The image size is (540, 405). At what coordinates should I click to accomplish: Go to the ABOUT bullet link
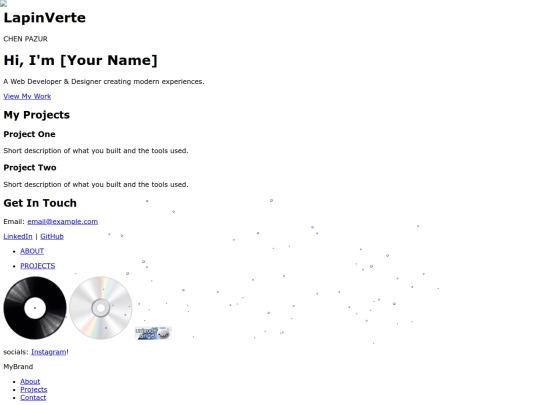(32, 251)
